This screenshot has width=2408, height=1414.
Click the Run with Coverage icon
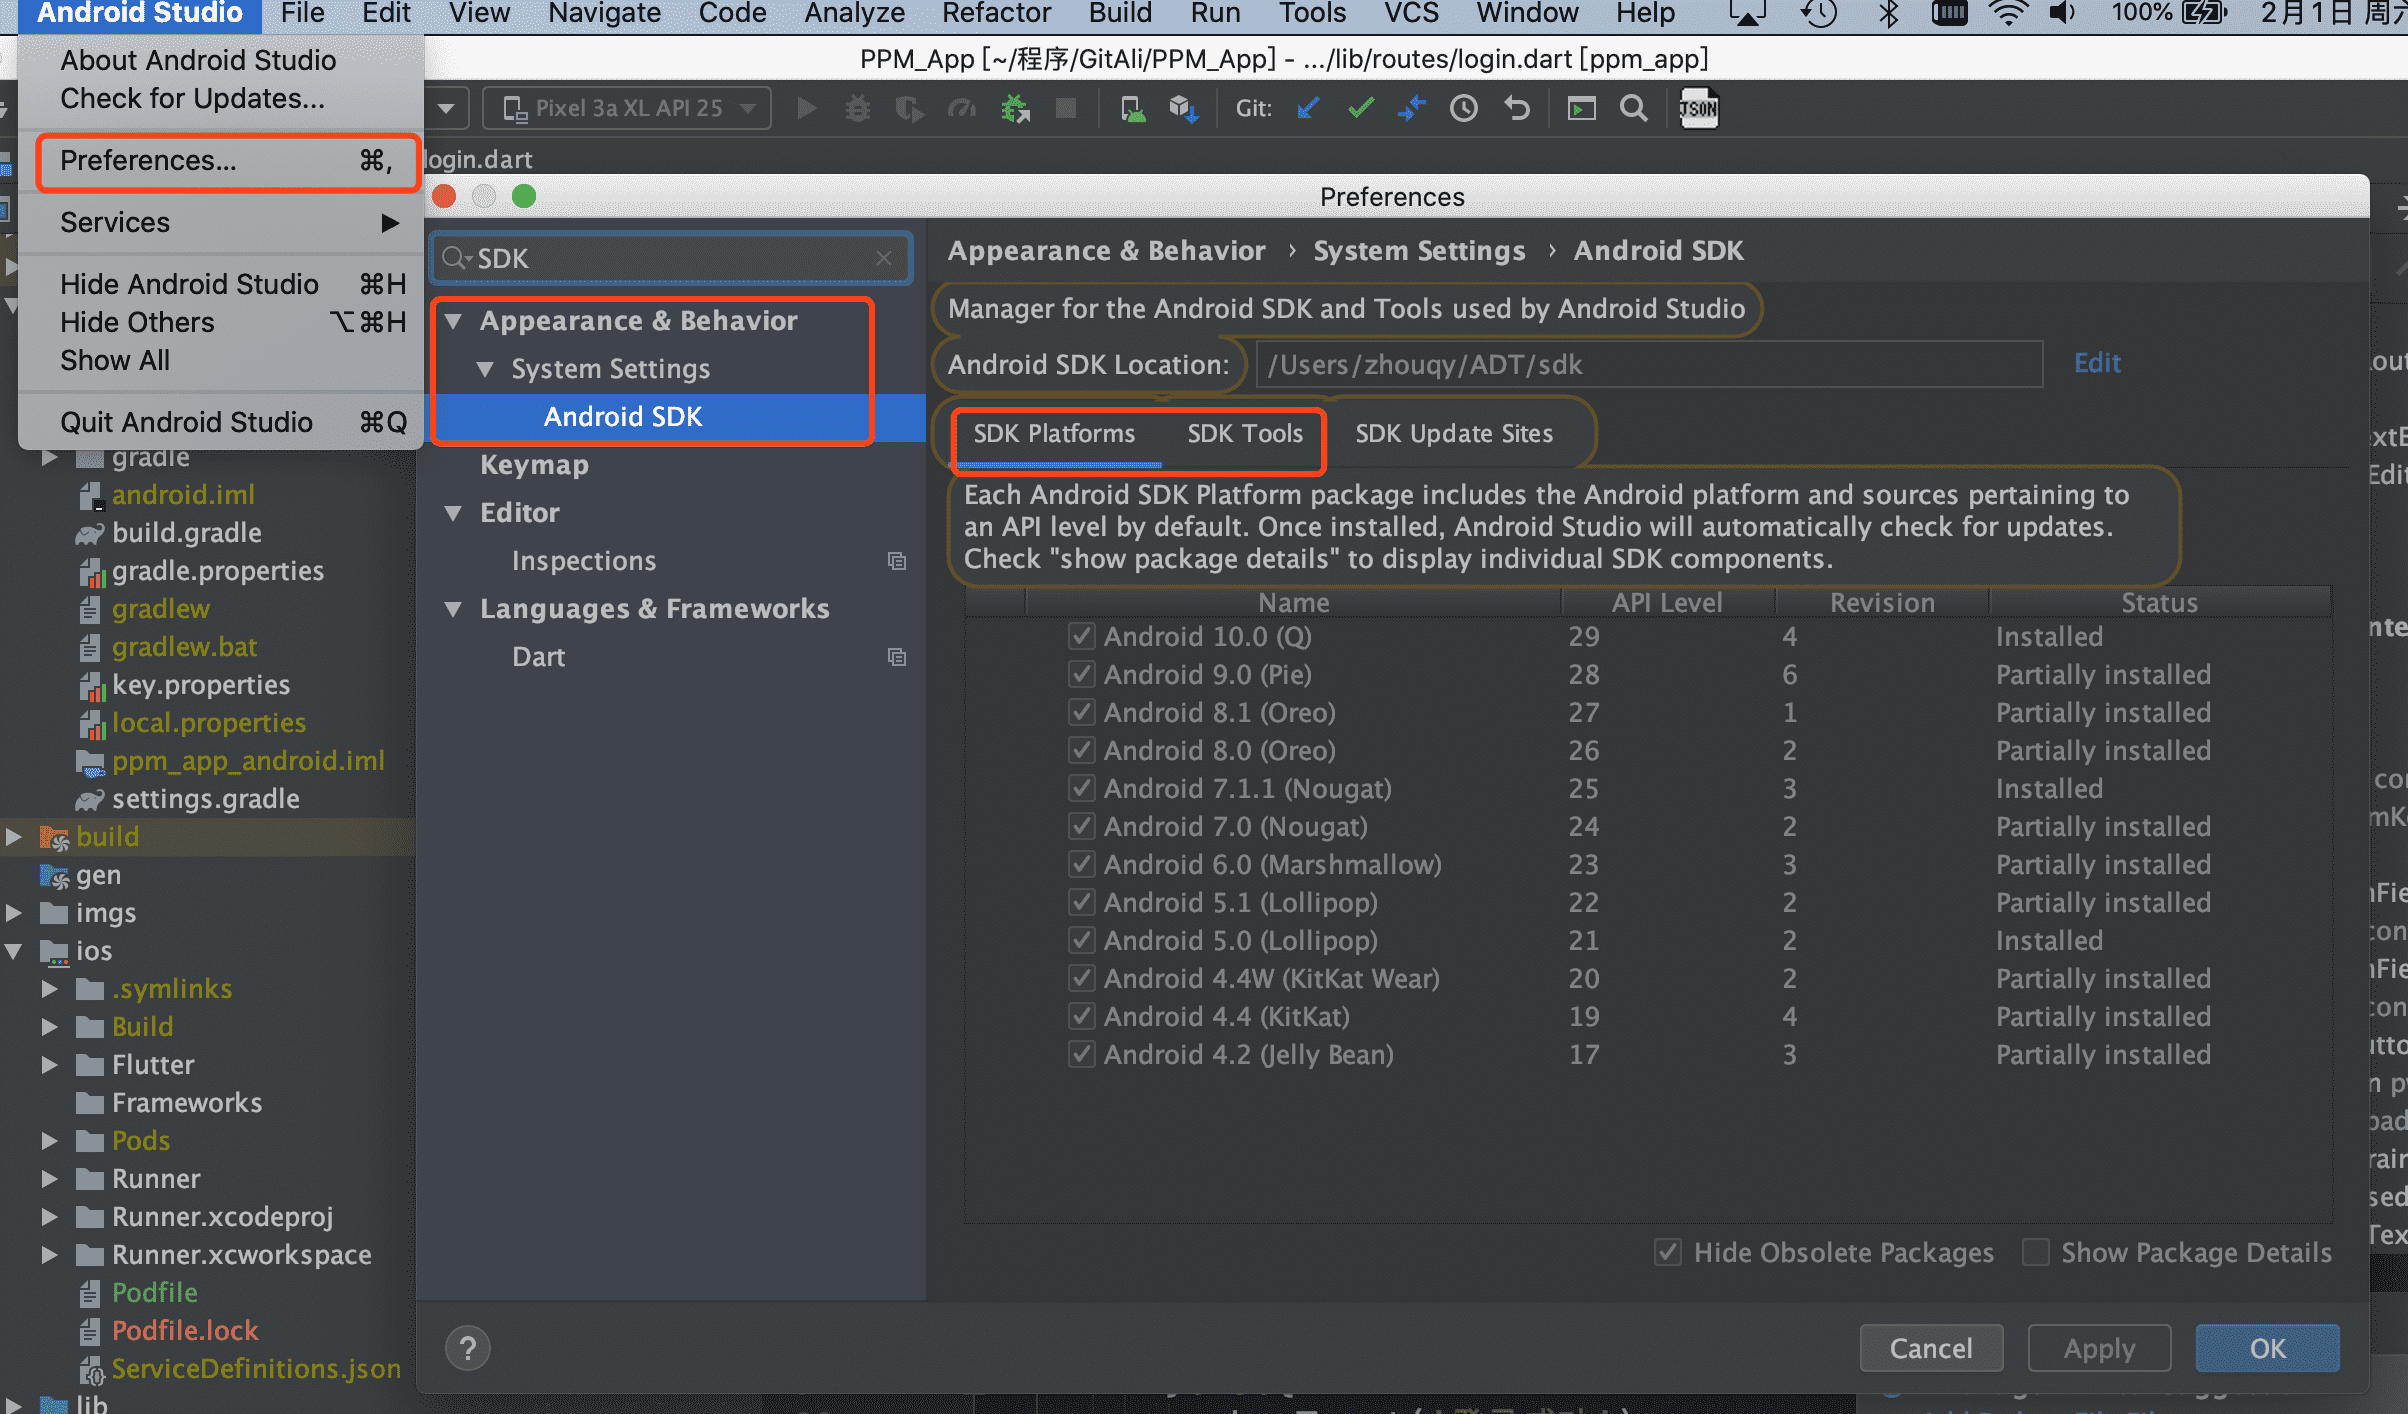coord(909,108)
